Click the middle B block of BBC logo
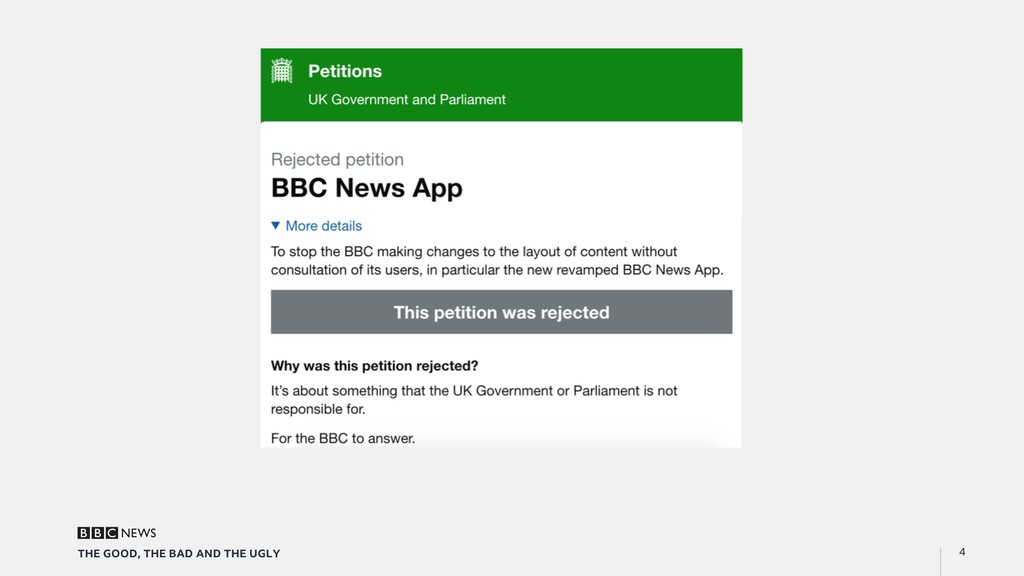 tap(98, 533)
